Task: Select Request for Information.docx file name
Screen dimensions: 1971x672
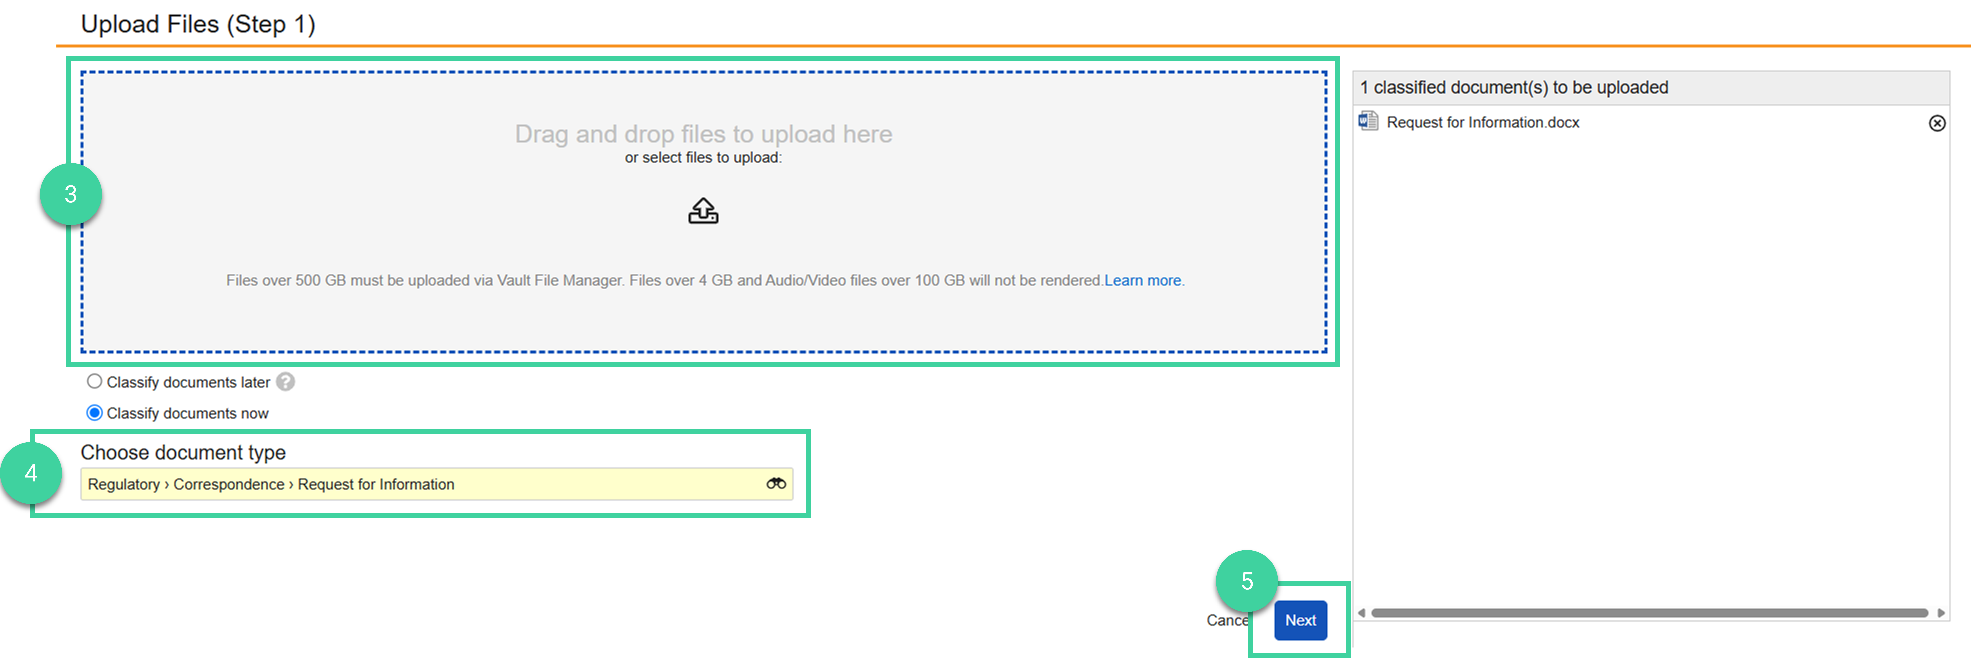Action: [1483, 122]
